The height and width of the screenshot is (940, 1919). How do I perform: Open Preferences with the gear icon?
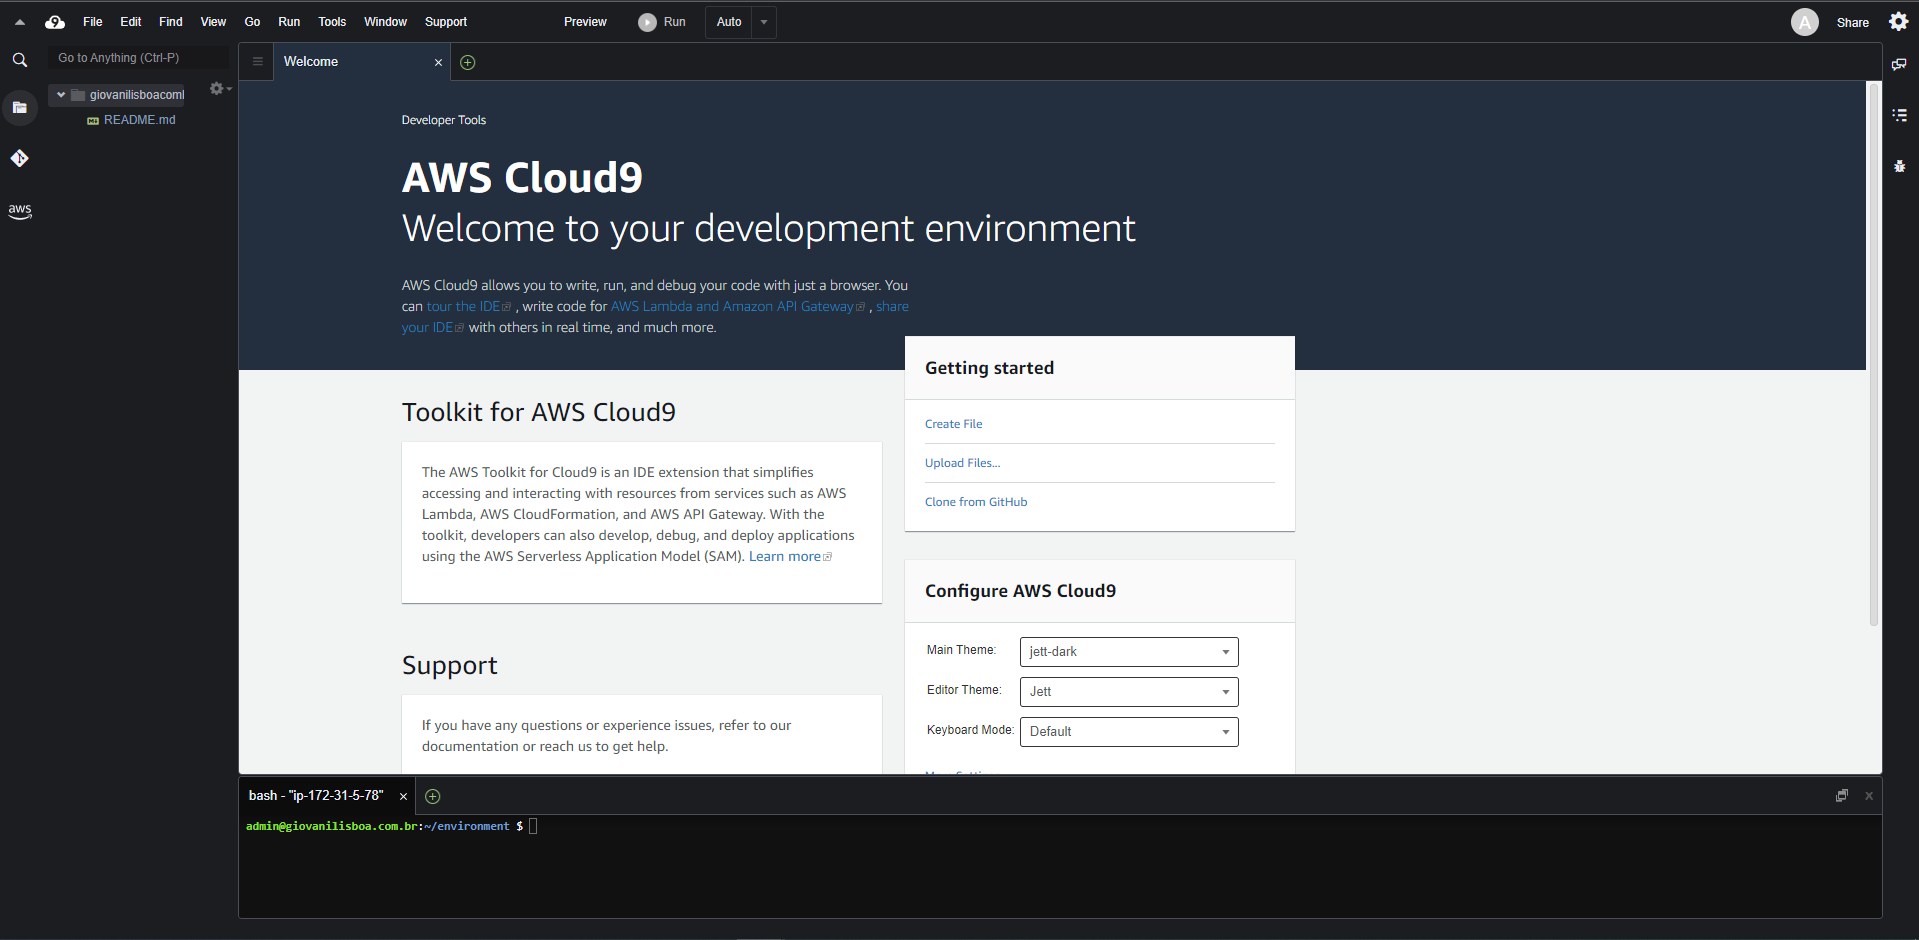click(x=1899, y=22)
